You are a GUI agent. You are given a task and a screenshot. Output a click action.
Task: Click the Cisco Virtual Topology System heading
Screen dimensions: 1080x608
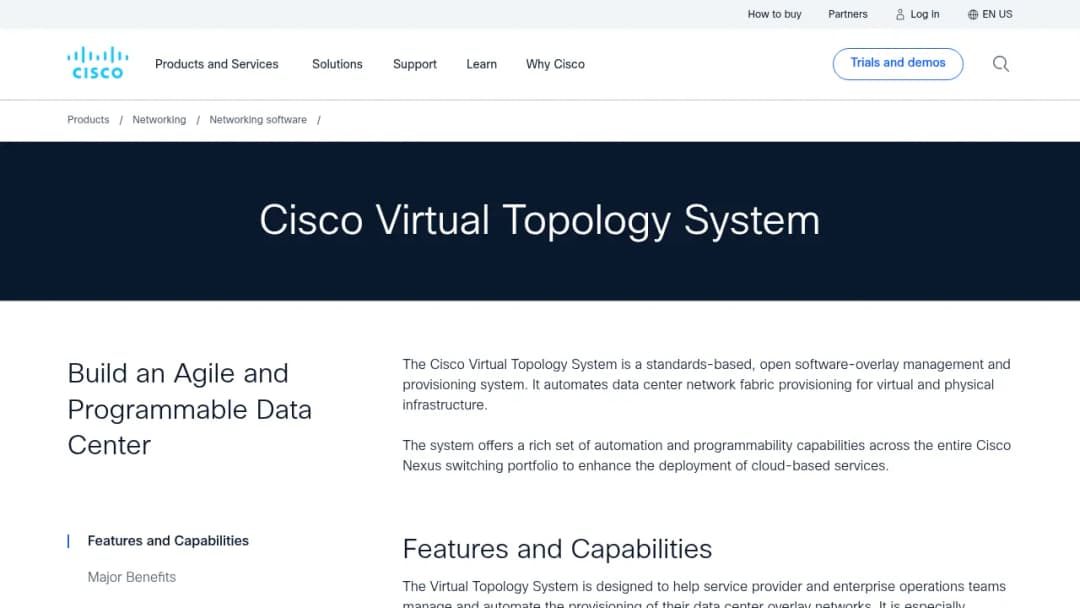(x=539, y=220)
